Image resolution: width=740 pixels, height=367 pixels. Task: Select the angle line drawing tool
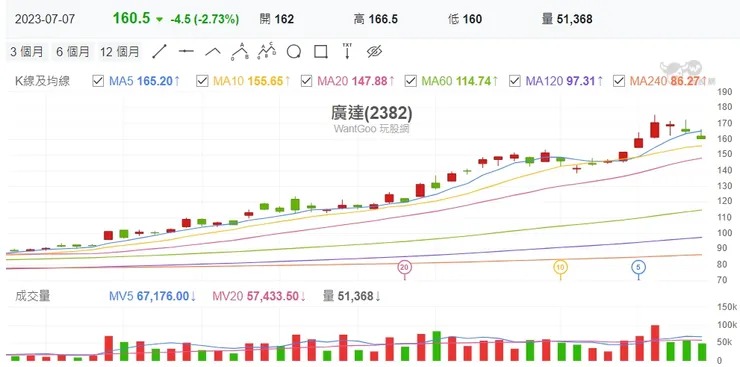(x=213, y=51)
